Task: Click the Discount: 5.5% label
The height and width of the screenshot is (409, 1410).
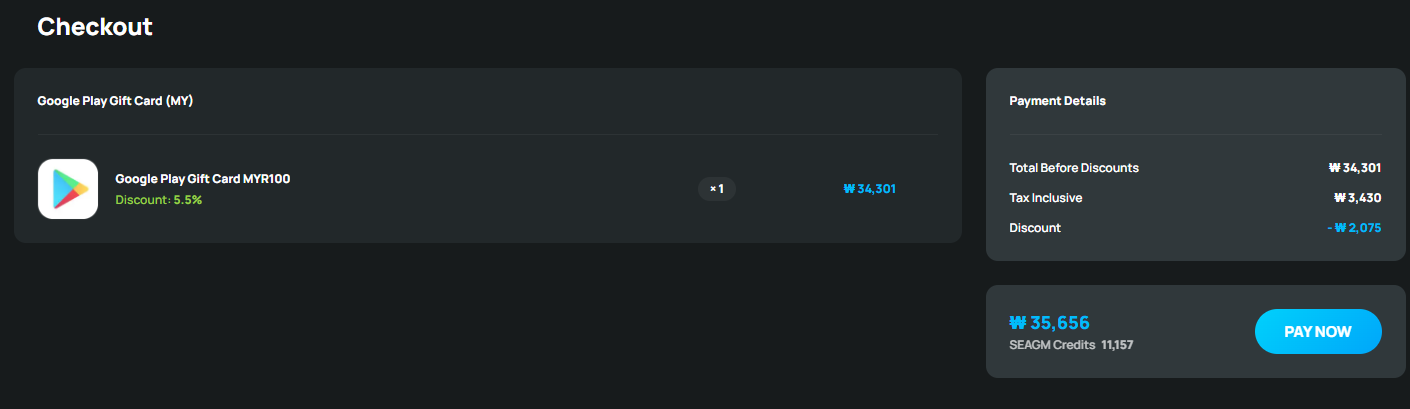Action: tap(159, 200)
